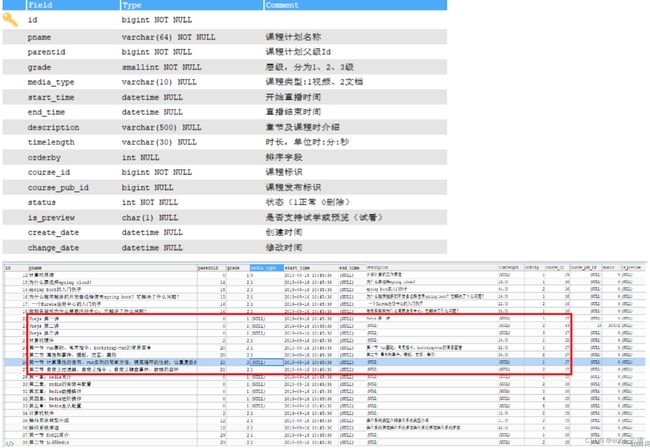Click the highlighted media_type header in data grid
This screenshot has width=650, height=448.
(267, 268)
